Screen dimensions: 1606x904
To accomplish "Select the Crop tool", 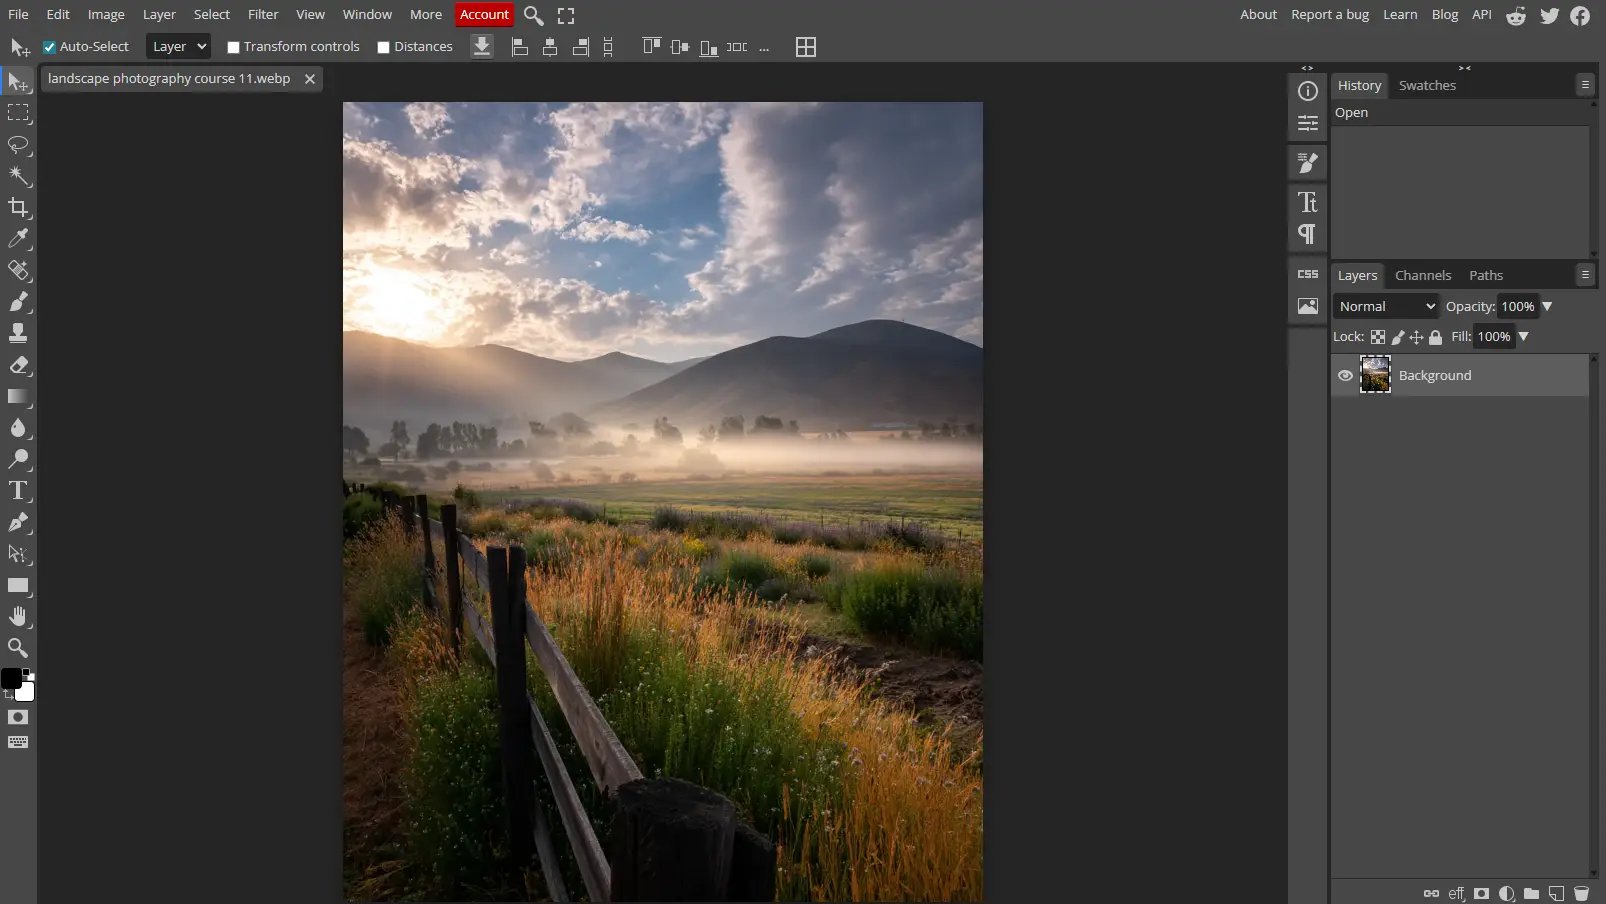I will click(x=18, y=207).
